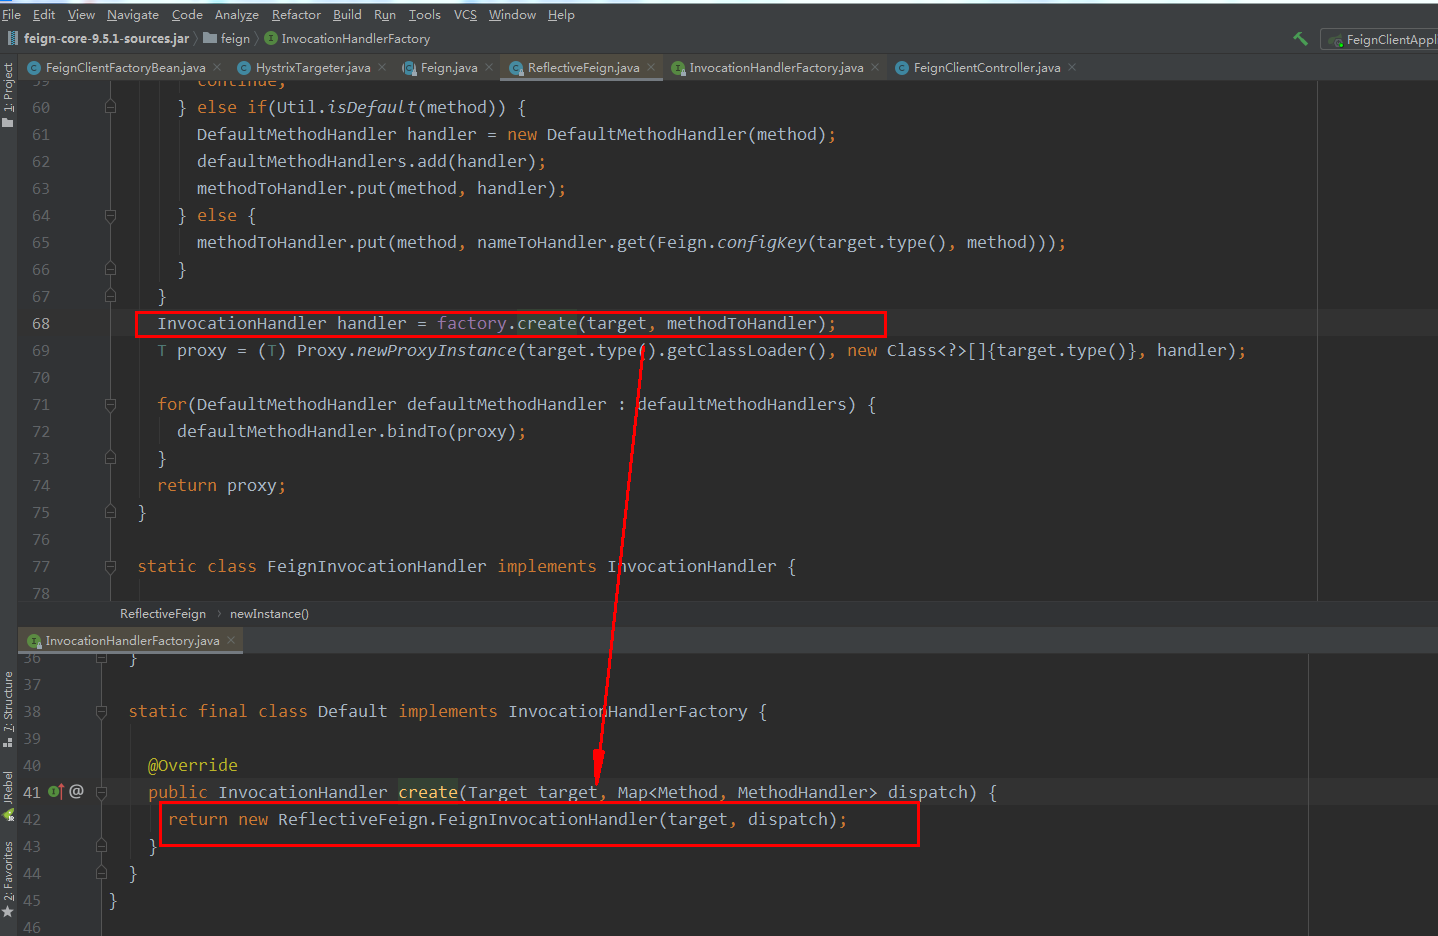Image resolution: width=1438 pixels, height=936 pixels.
Task: Click the create method name on line 41
Action: coord(428,793)
